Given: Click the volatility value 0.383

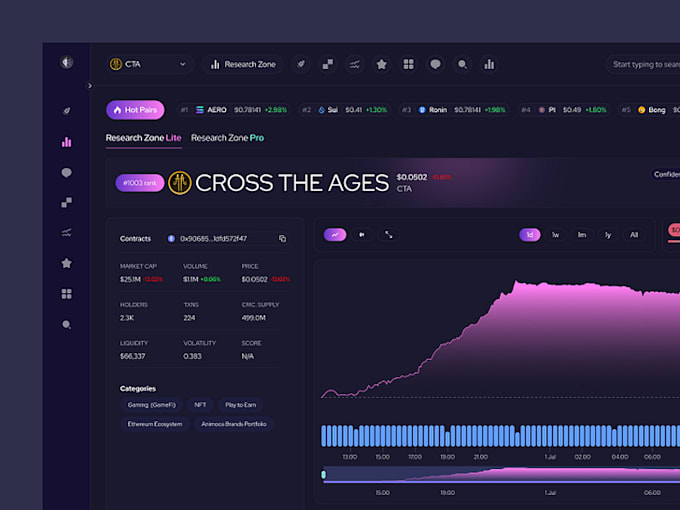Looking at the screenshot, I should tap(192, 356).
